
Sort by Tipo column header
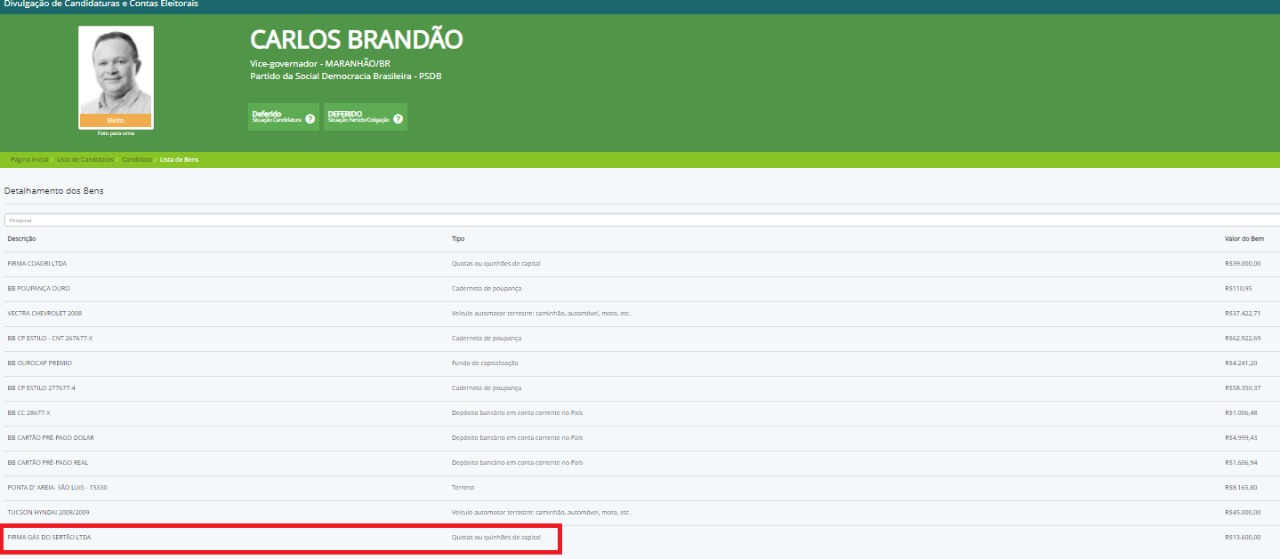pos(458,239)
